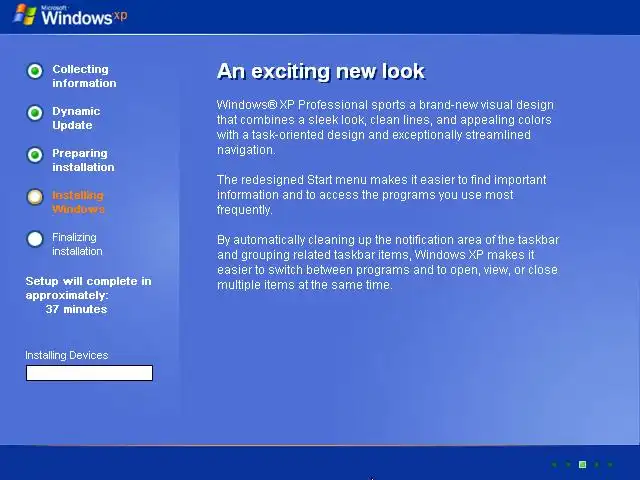The image size is (640, 480).
Task: Click the "Preparing installation" step label
Action: (x=83, y=160)
